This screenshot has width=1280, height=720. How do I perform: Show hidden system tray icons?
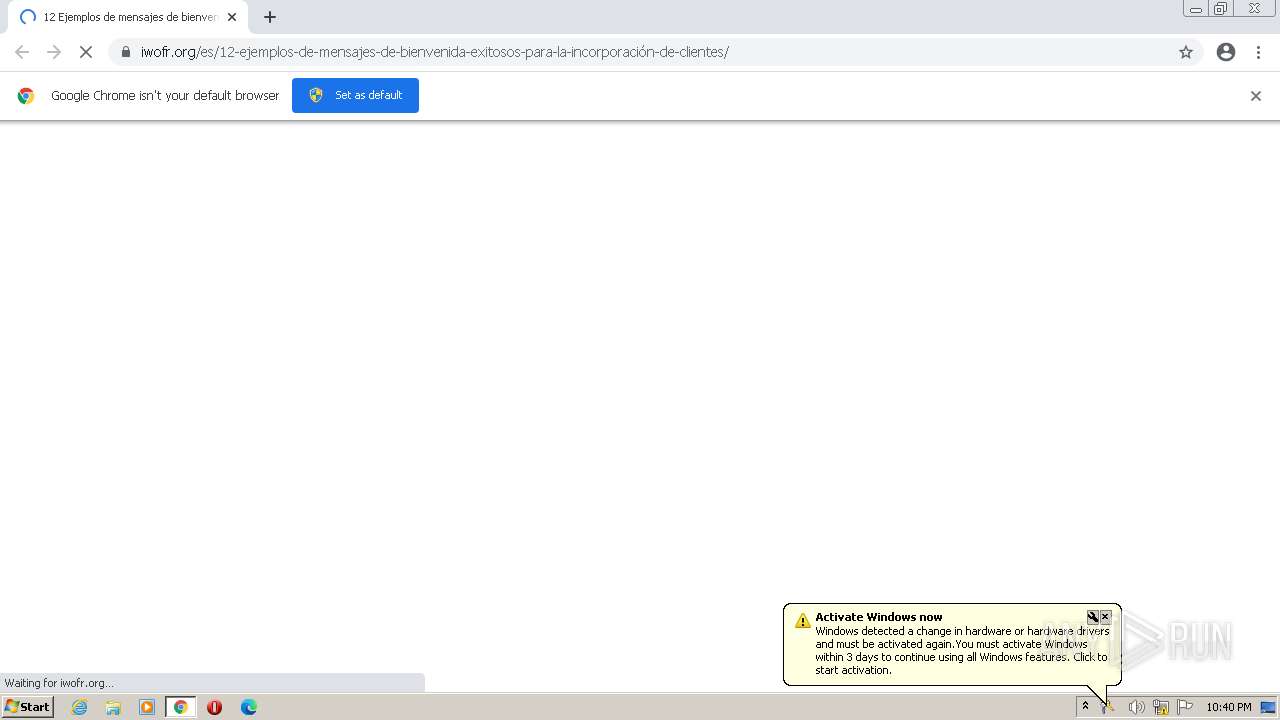[x=1085, y=707]
